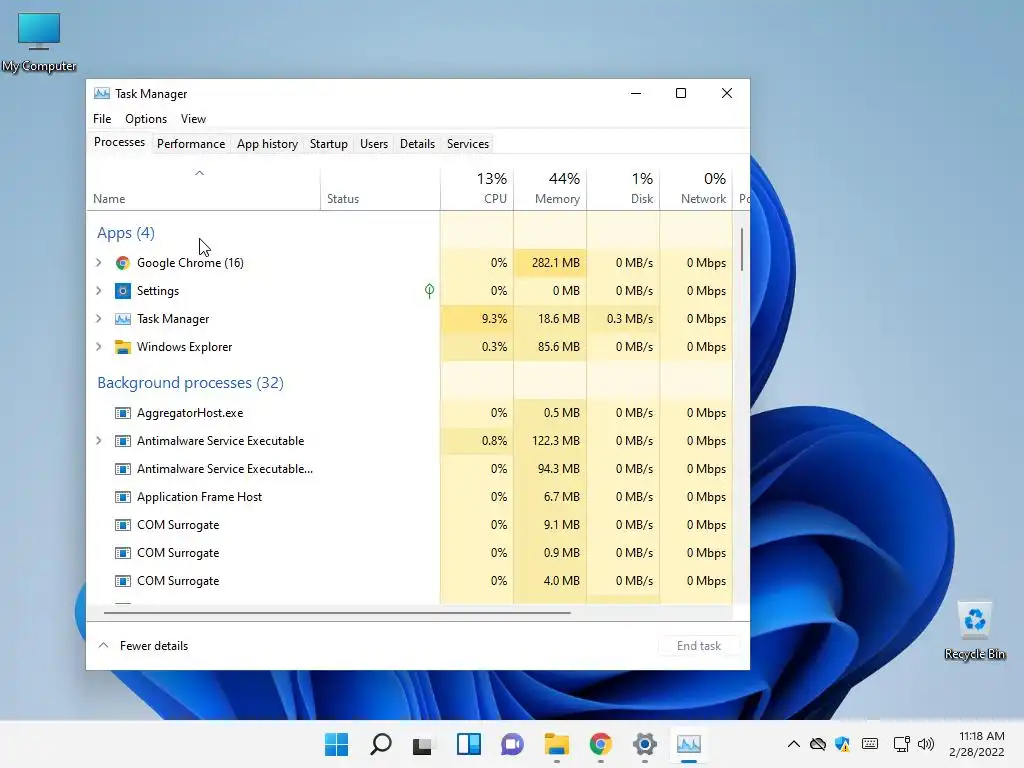Click the network tray icon
This screenshot has width=1024, height=768.
(901, 744)
